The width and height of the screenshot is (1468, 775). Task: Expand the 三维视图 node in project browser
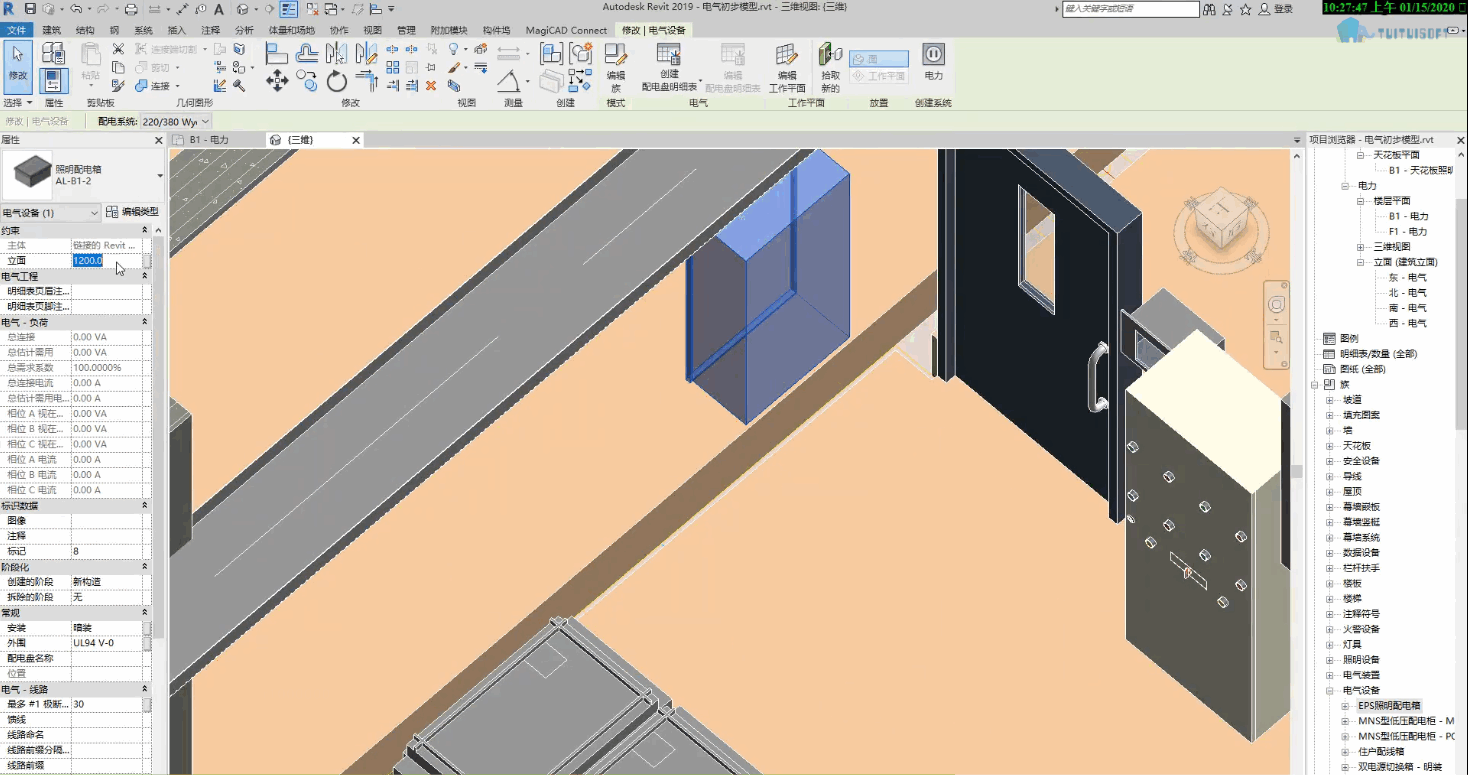tap(1361, 247)
